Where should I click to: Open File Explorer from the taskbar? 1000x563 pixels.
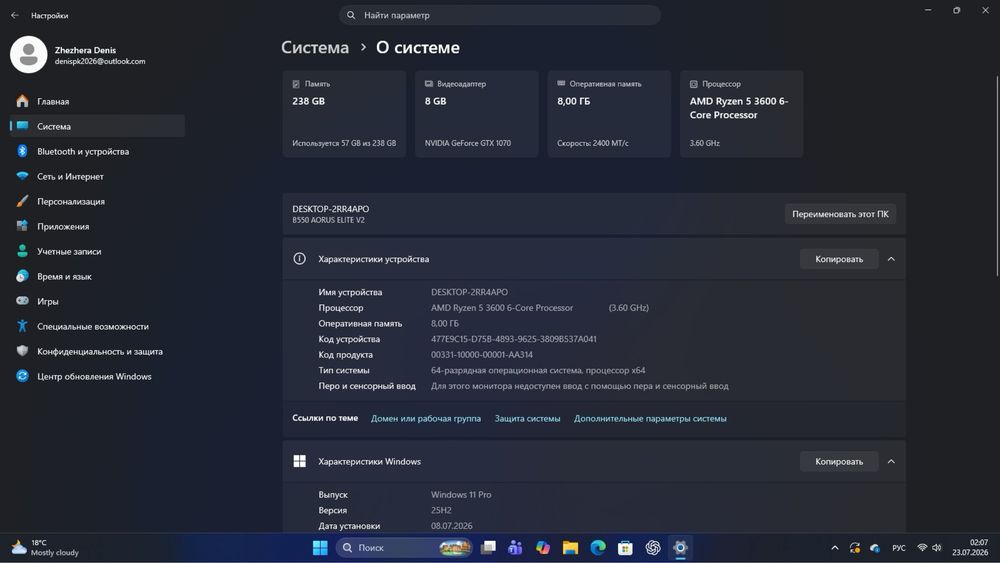point(570,548)
